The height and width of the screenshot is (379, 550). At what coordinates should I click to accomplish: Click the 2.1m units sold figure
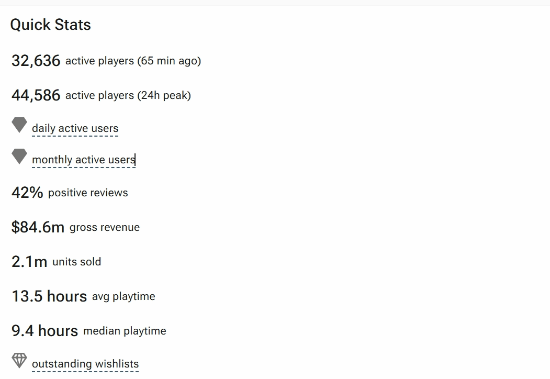29,262
